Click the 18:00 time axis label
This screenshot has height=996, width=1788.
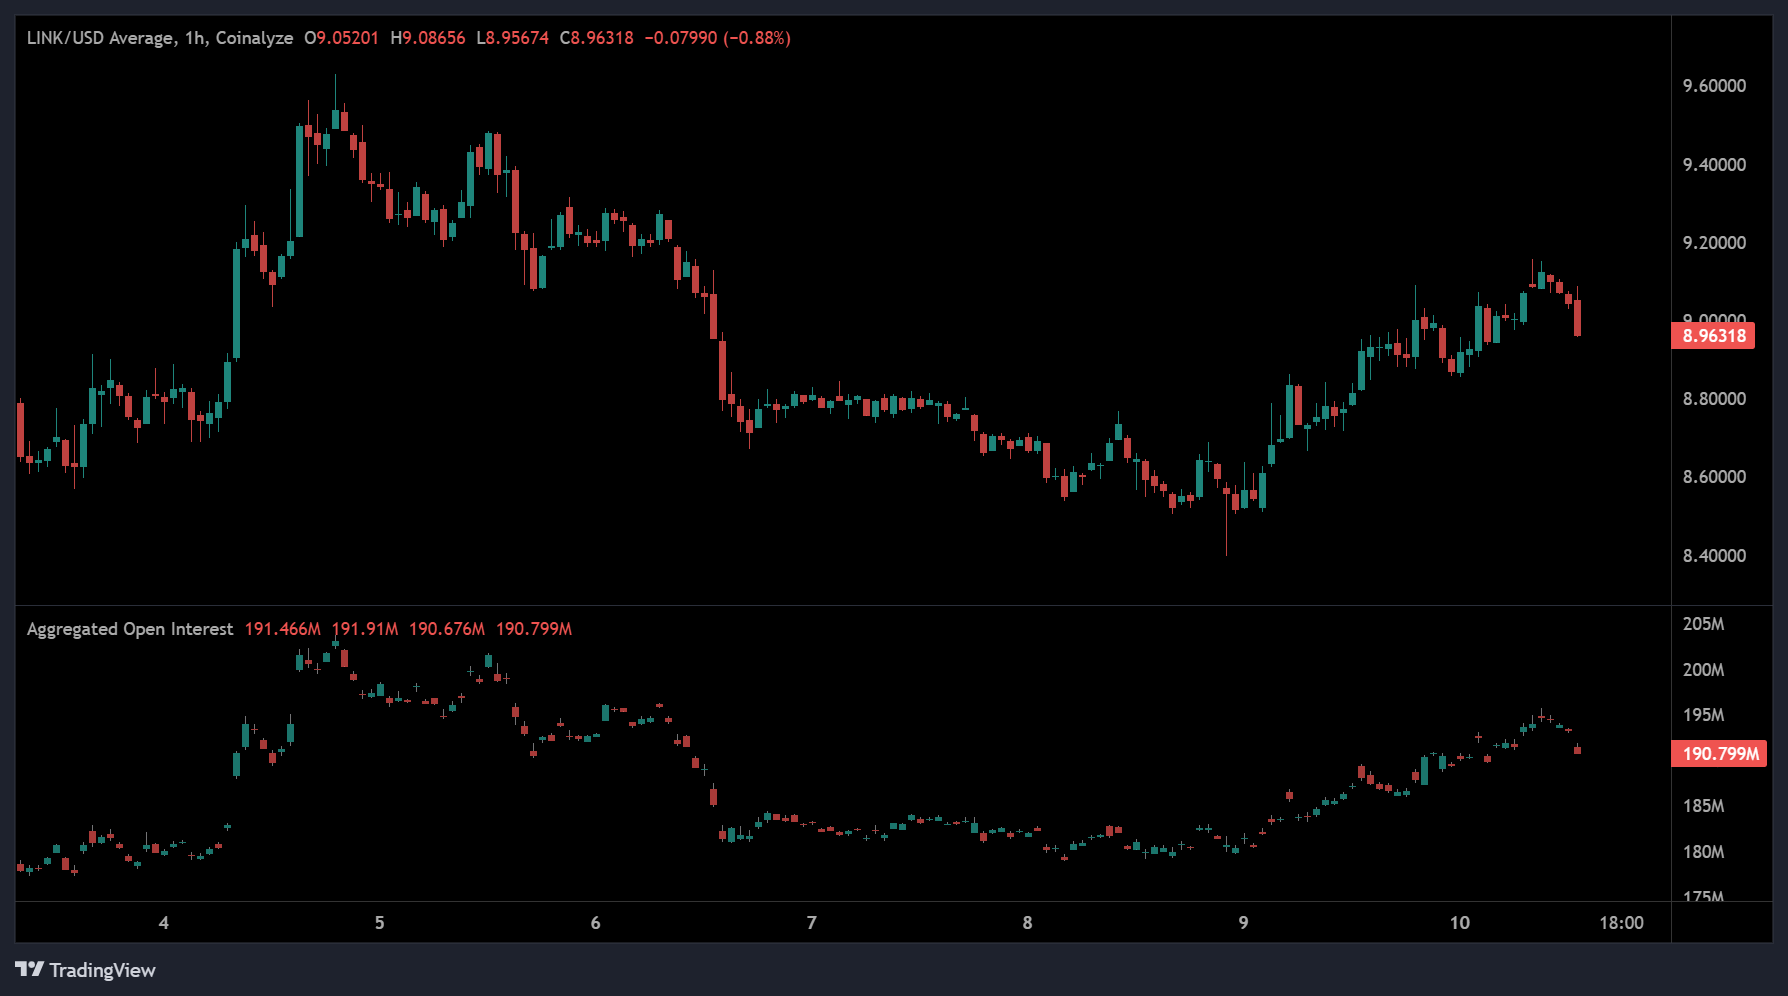pos(1621,922)
